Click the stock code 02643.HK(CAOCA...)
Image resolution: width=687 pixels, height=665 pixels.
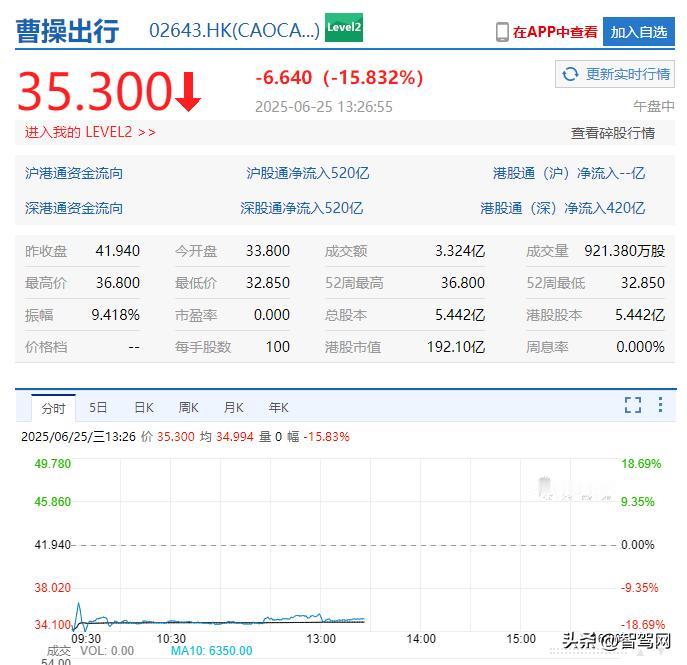coord(234,31)
